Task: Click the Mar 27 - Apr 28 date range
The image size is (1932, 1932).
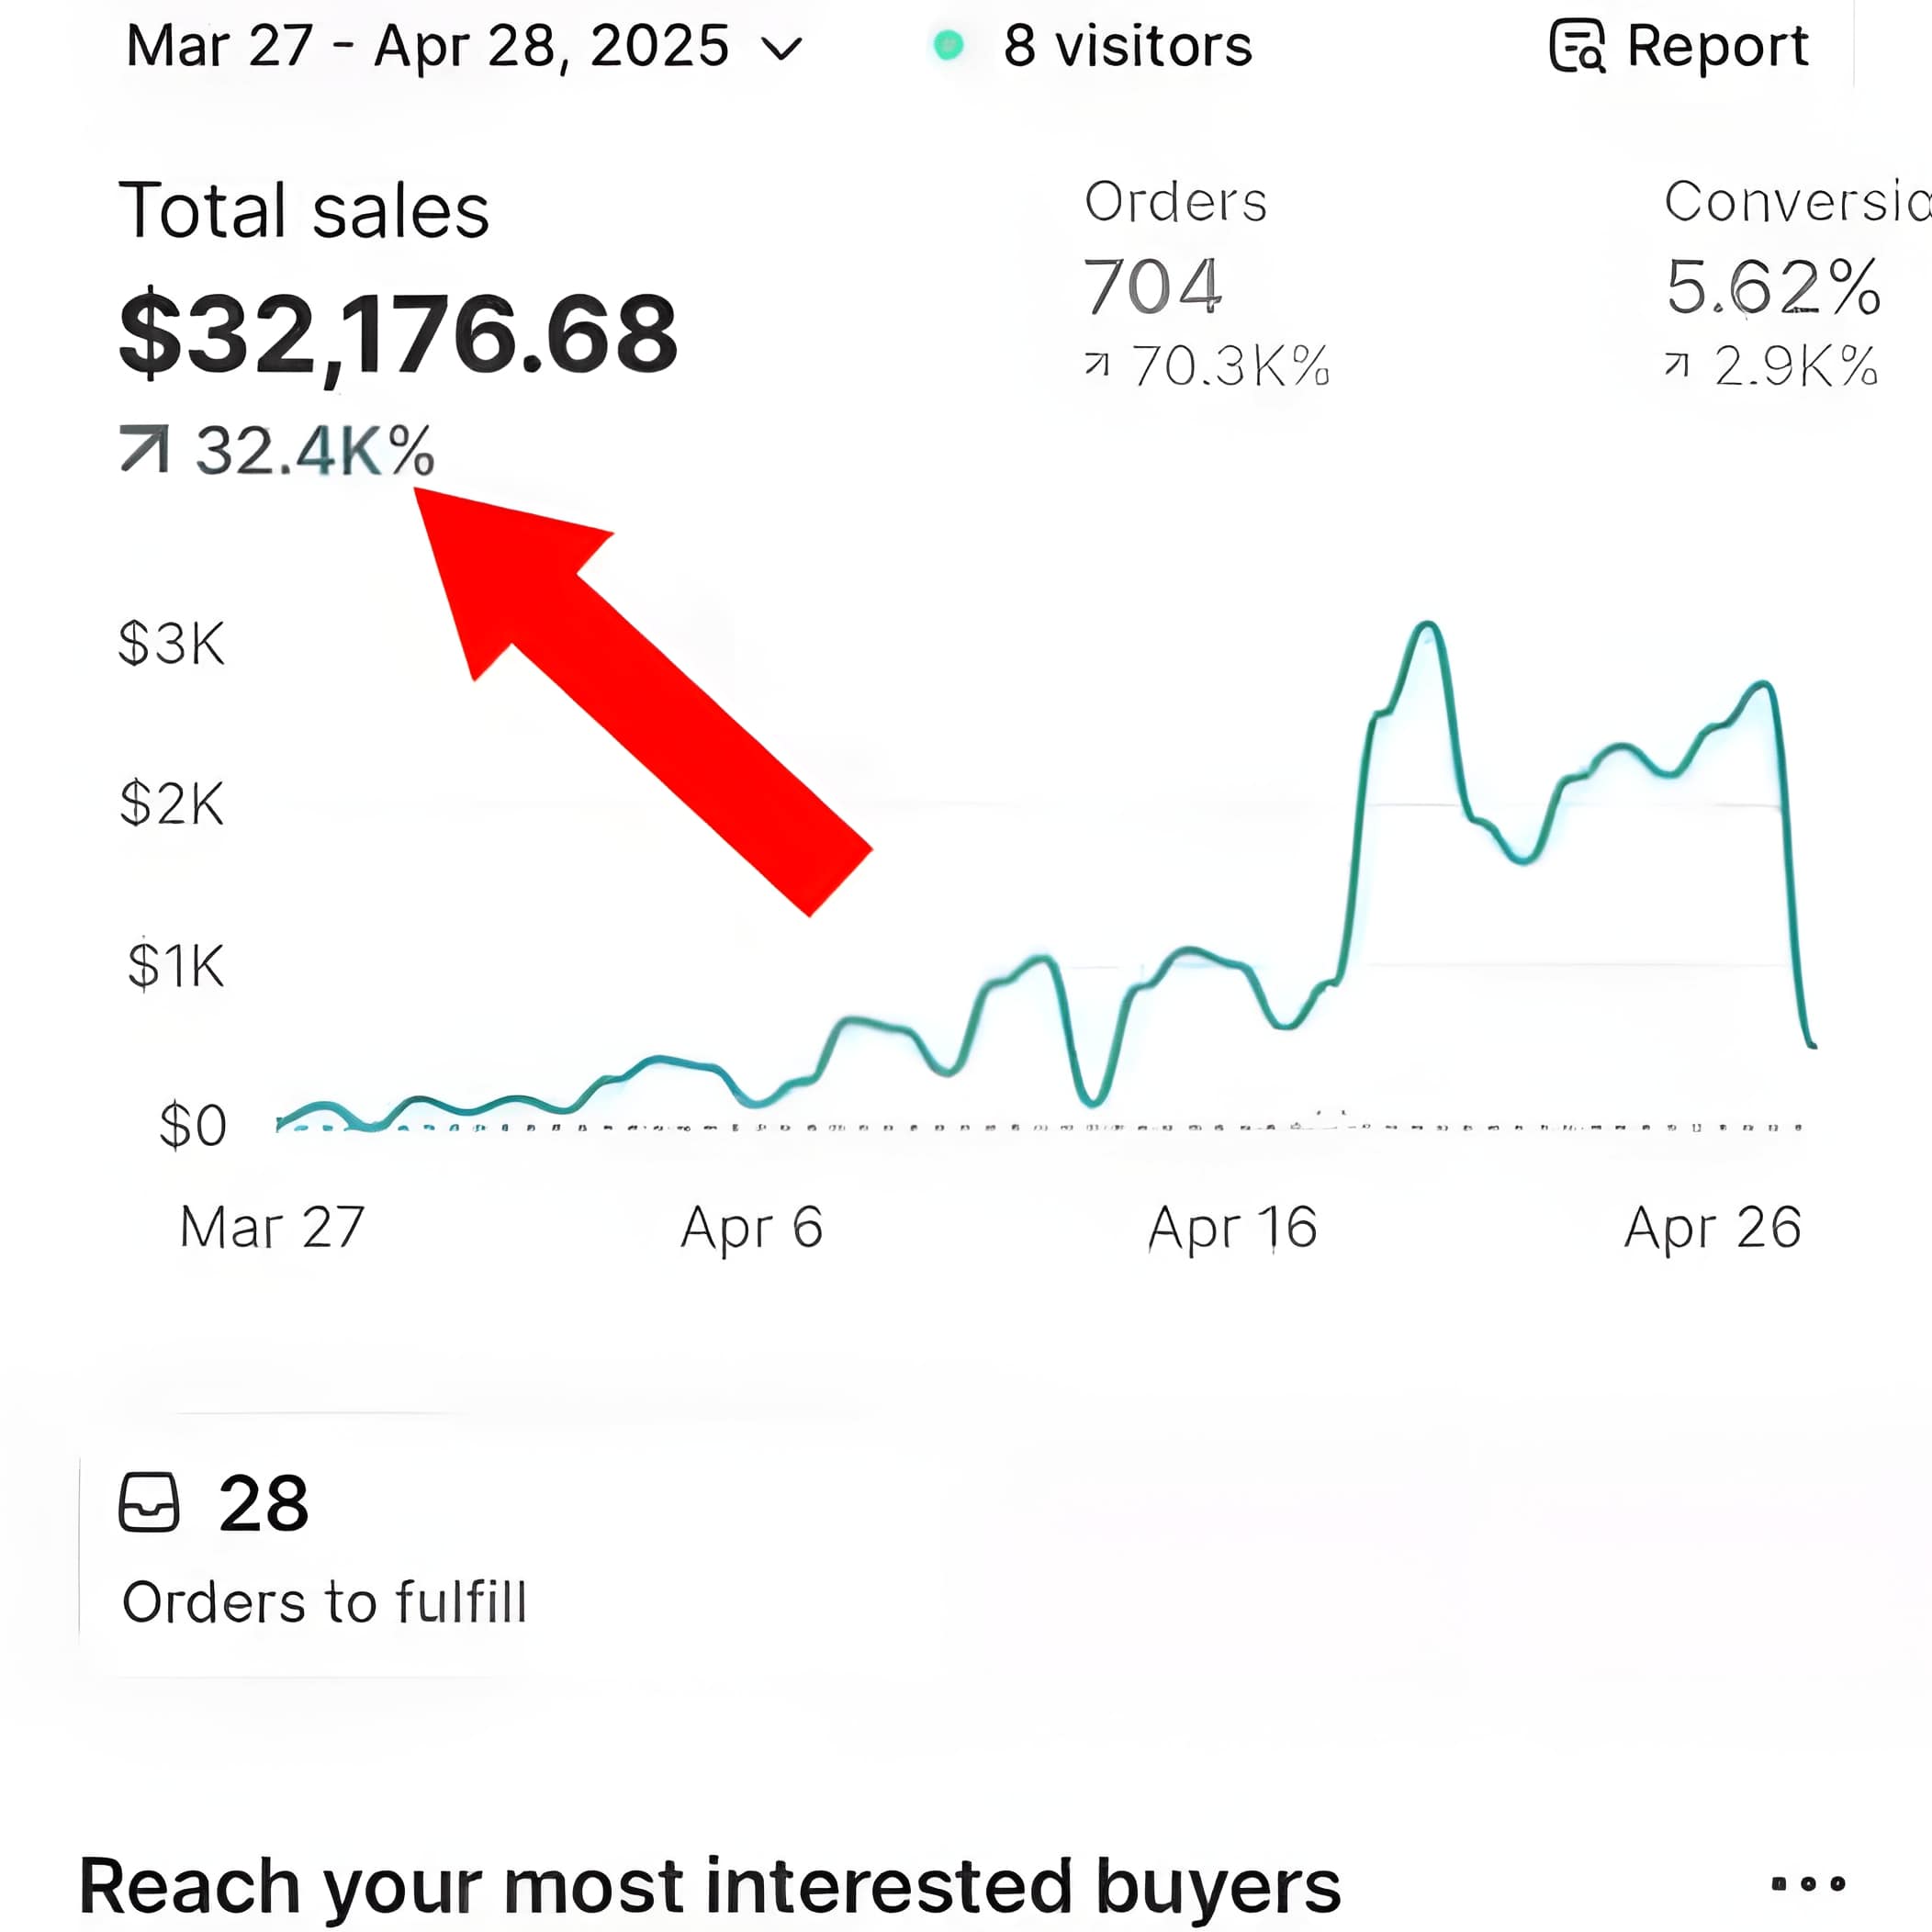Action: click(427, 46)
